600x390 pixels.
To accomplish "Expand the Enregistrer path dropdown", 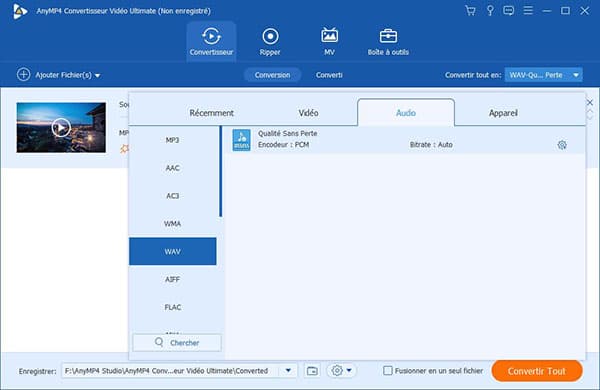I will click(x=289, y=370).
